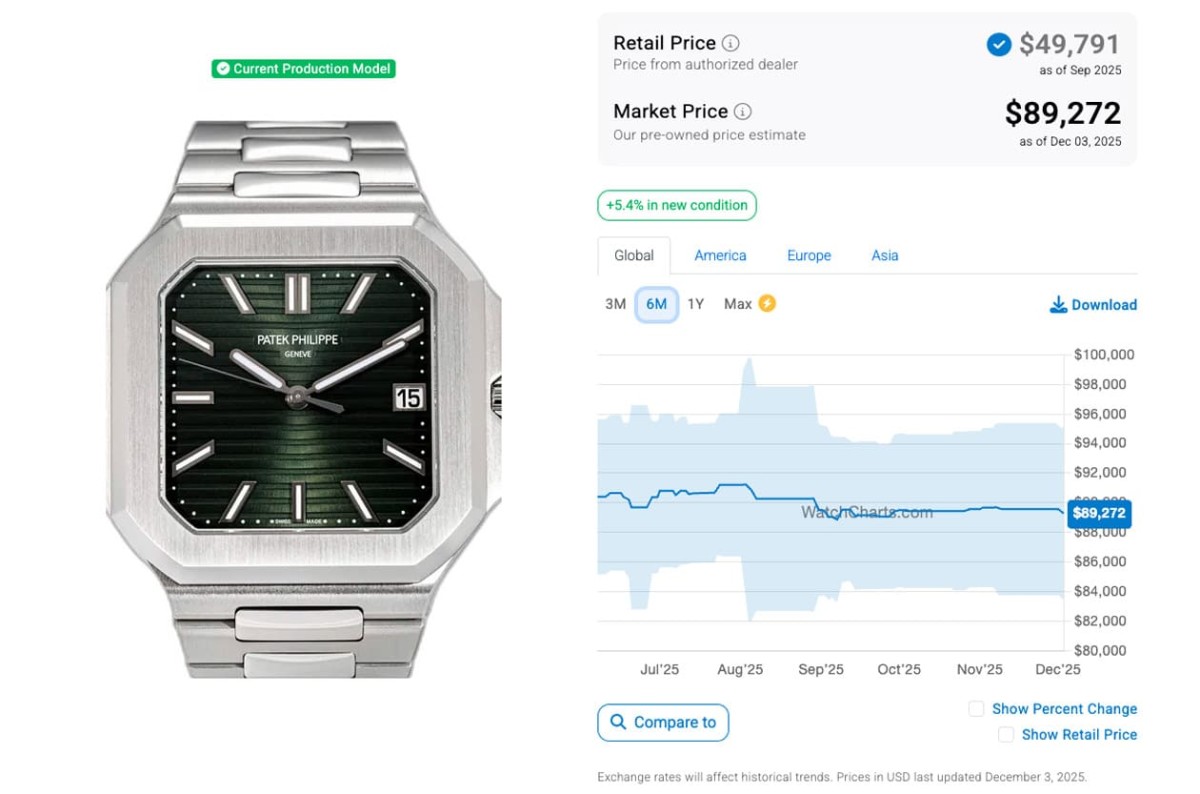Click the blue verified checkmark badge
The image size is (1200, 794).
click(x=998, y=44)
